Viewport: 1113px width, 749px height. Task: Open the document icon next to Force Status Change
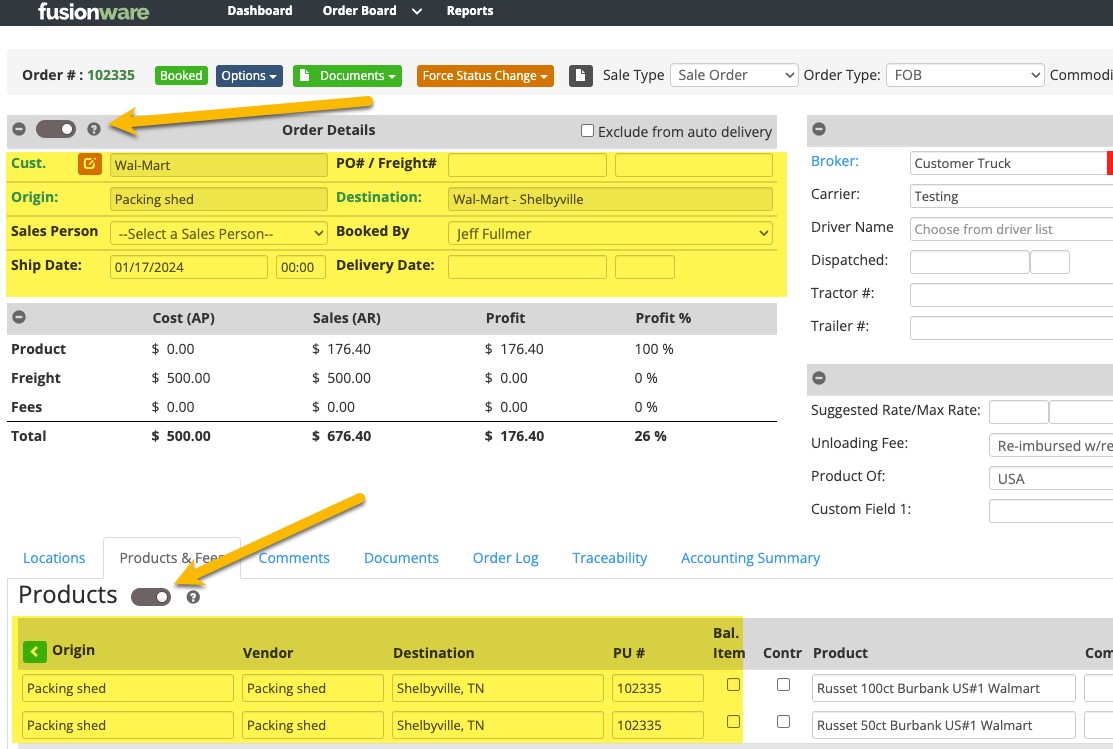(581, 74)
